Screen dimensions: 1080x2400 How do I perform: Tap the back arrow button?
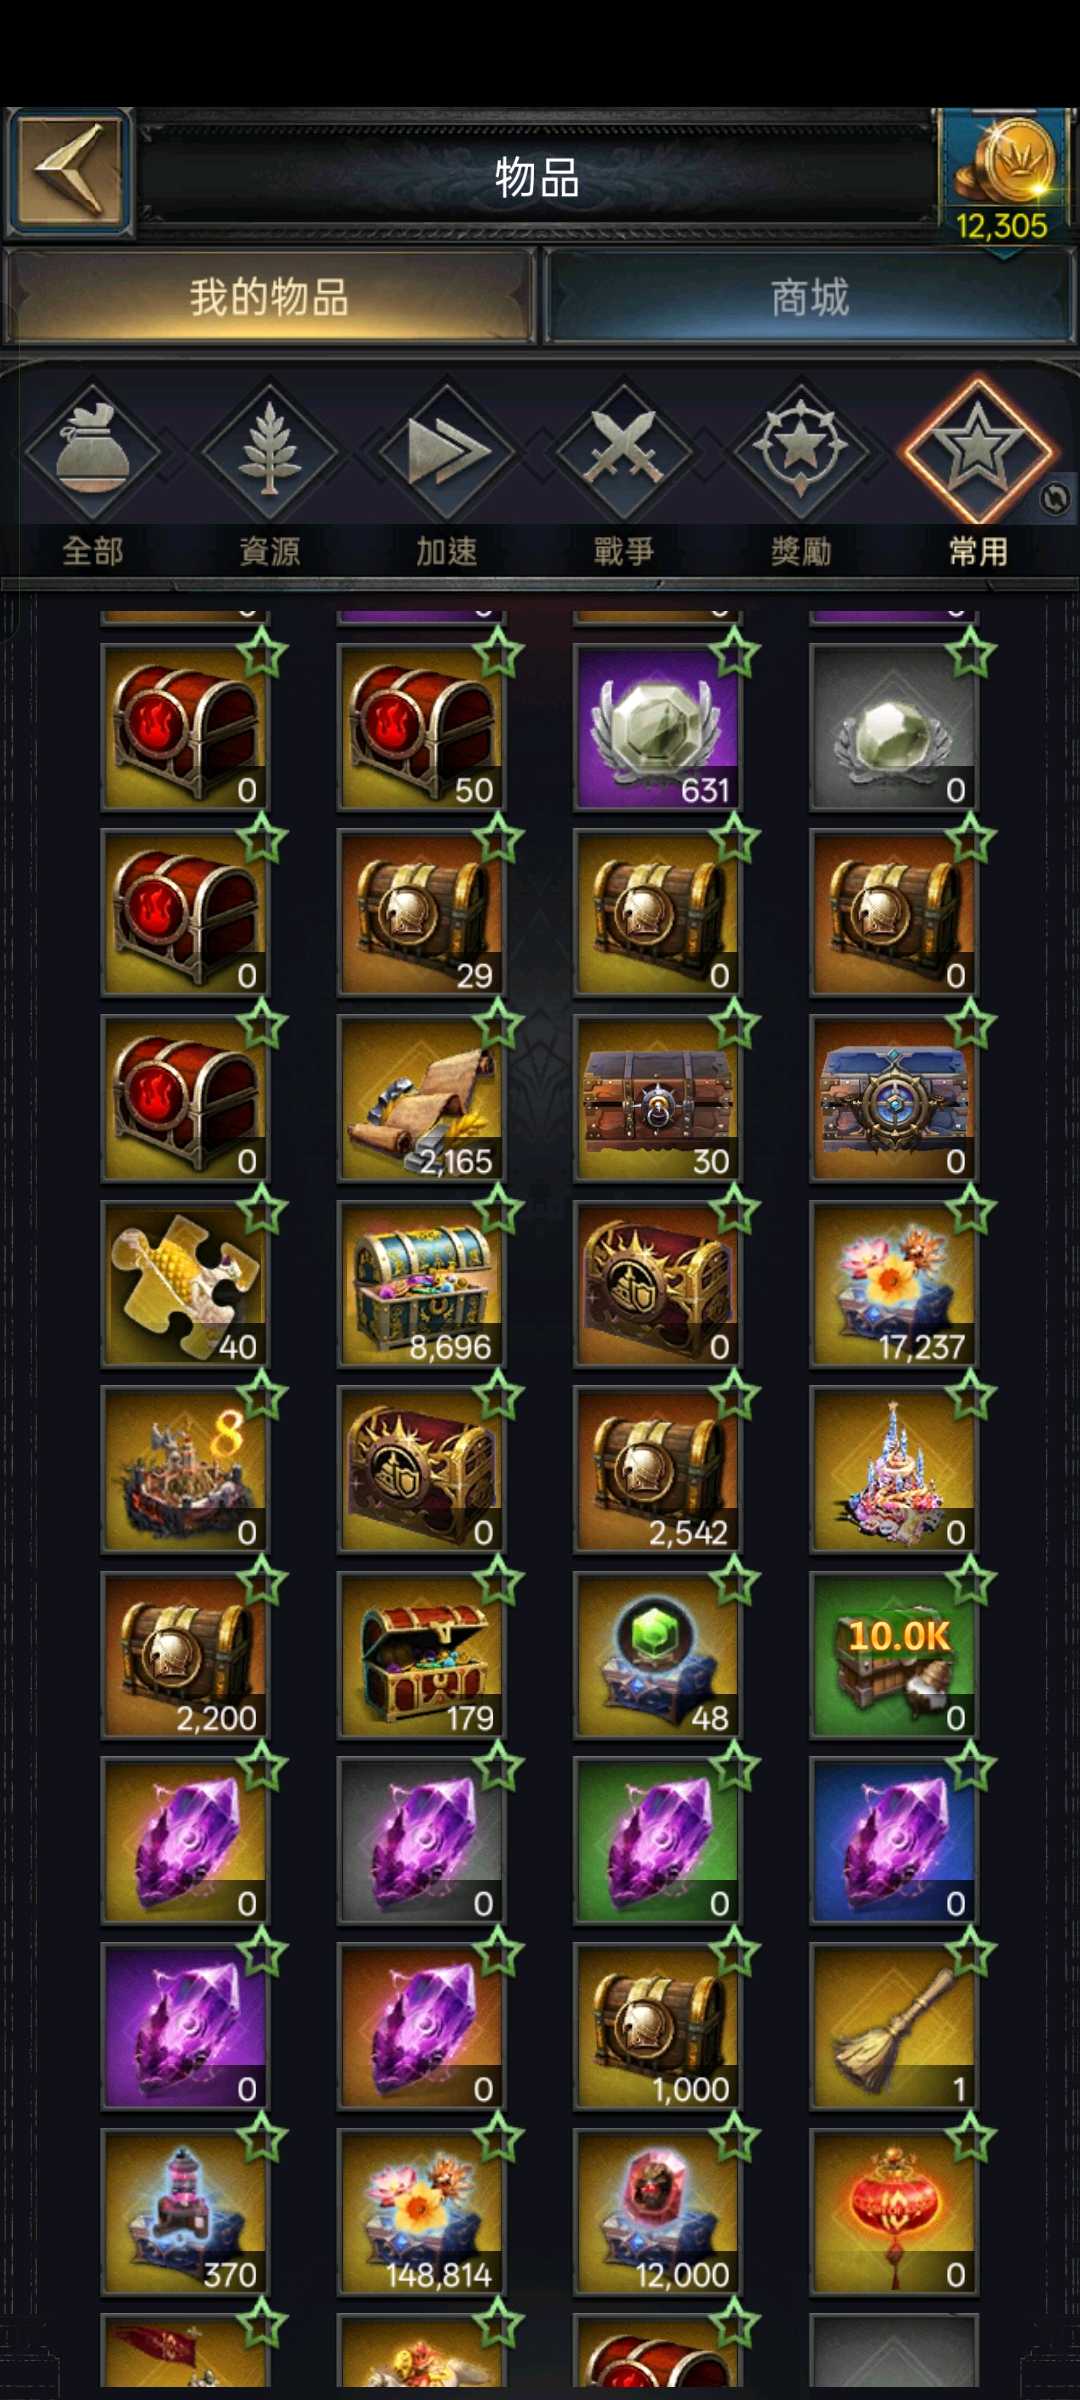click(69, 172)
